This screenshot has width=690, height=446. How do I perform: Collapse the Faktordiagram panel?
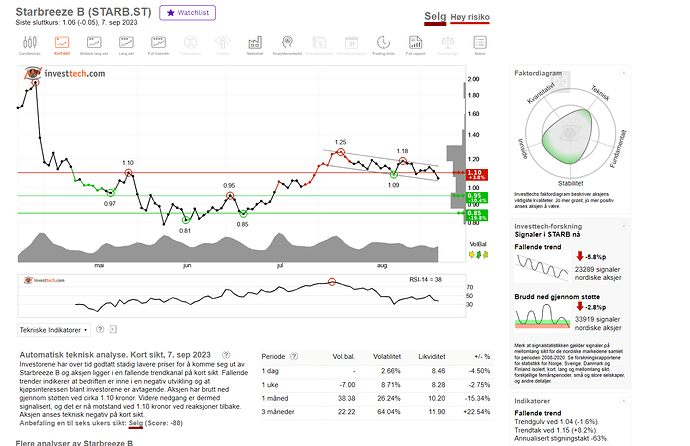(624, 73)
